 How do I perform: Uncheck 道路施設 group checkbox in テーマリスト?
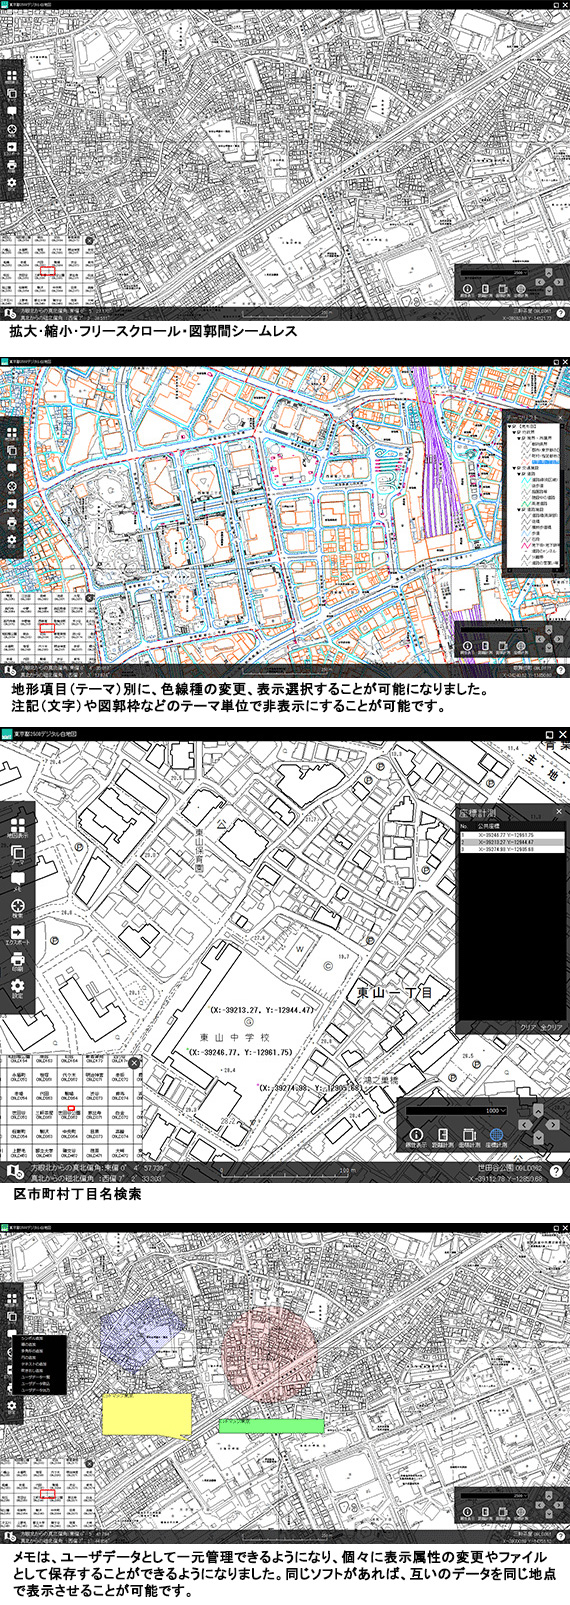click(523, 509)
